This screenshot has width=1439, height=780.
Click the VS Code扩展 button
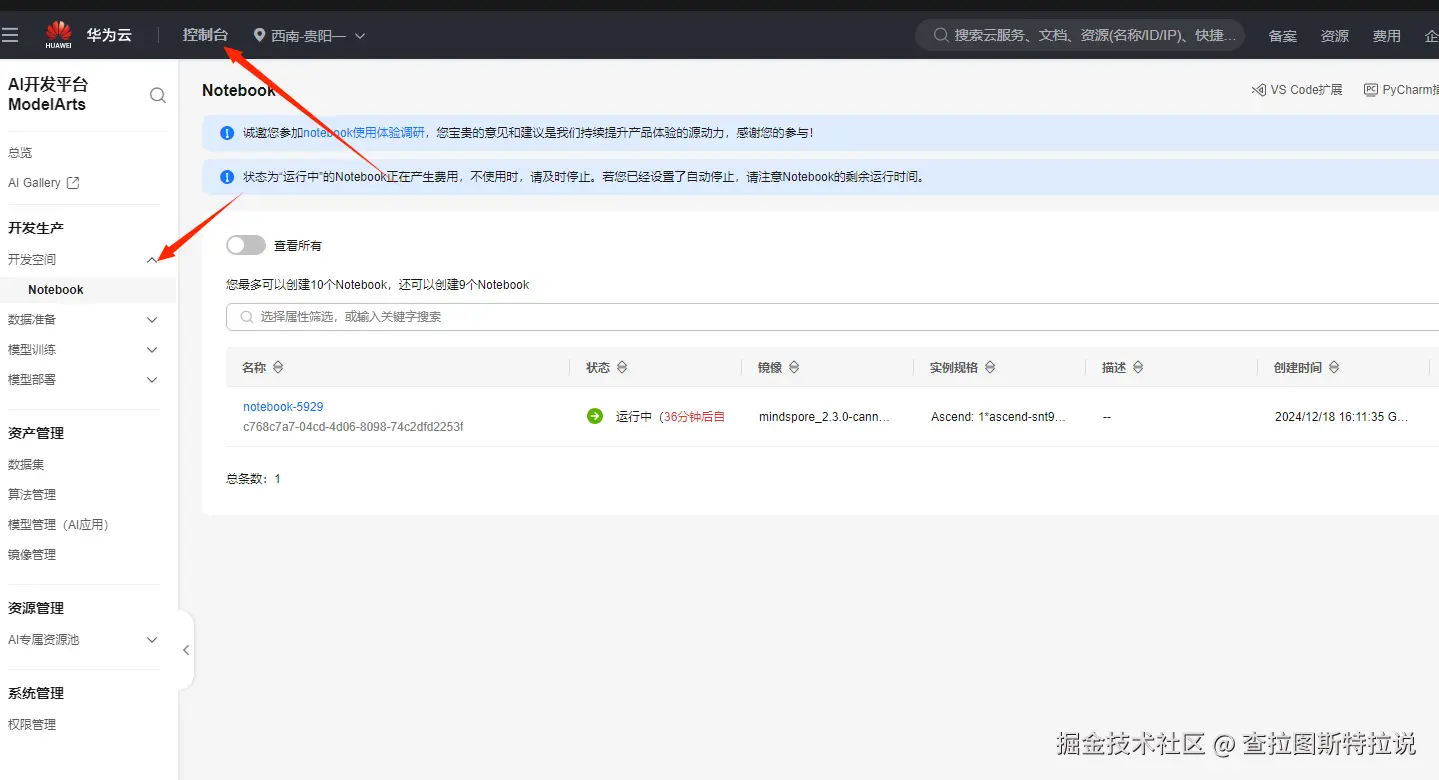pos(1297,90)
